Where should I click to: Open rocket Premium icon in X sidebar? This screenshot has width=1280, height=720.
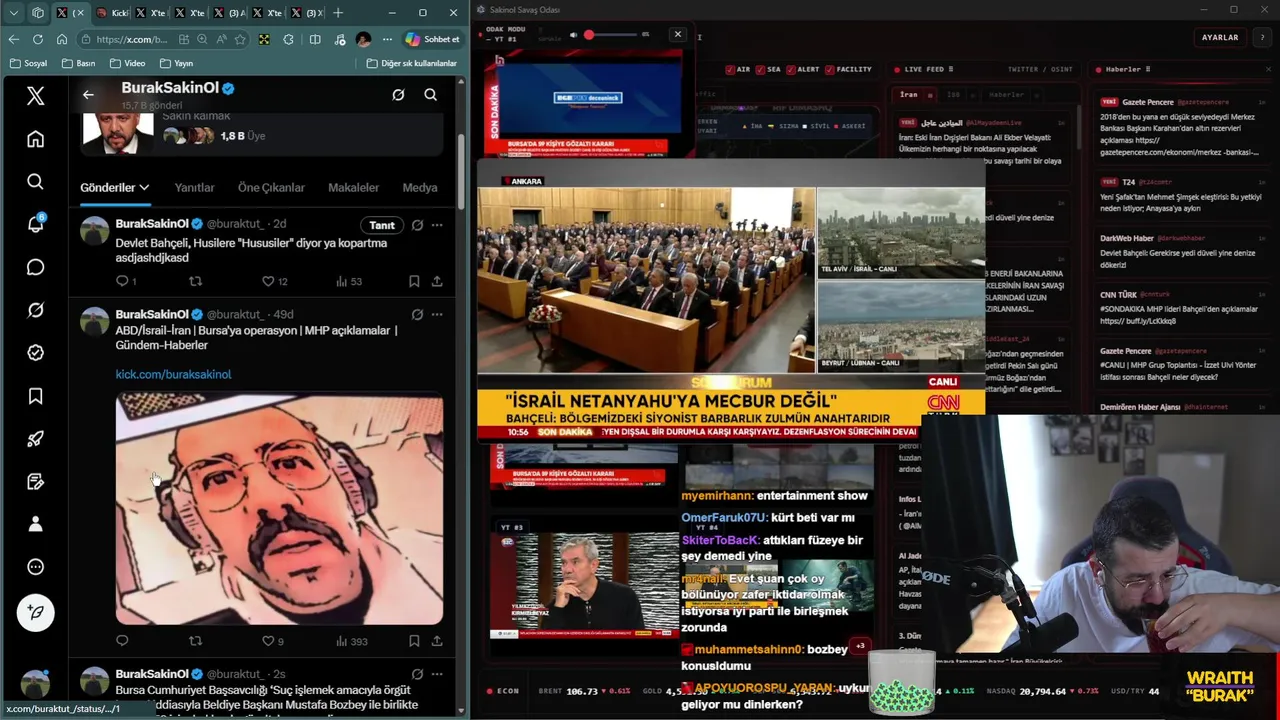(x=35, y=438)
